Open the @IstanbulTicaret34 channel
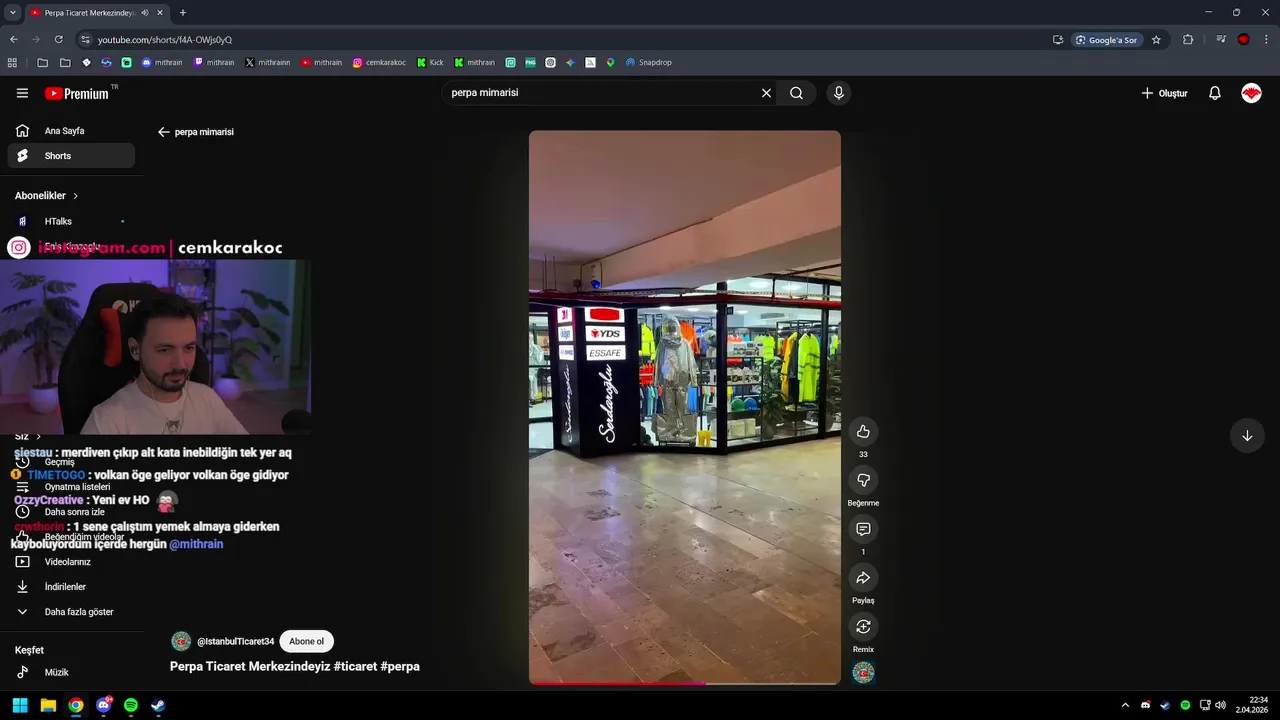The height and width of the screenshot is (720, 1280). click(x=235, y=641)
